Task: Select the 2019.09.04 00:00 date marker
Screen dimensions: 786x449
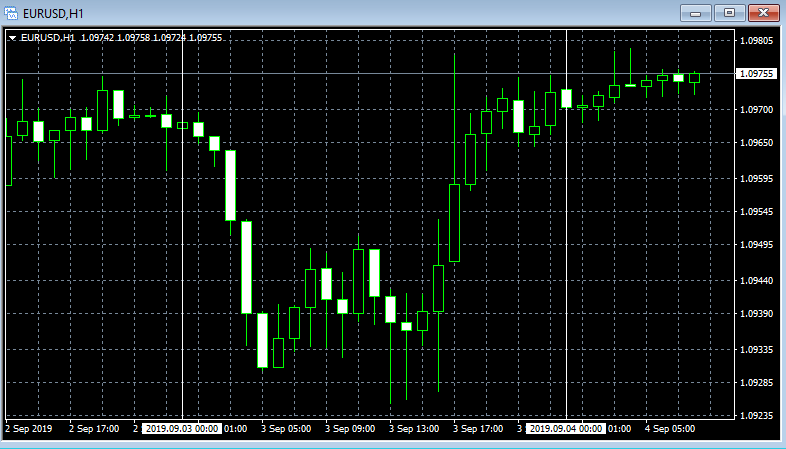Action: tap(566, 428)
